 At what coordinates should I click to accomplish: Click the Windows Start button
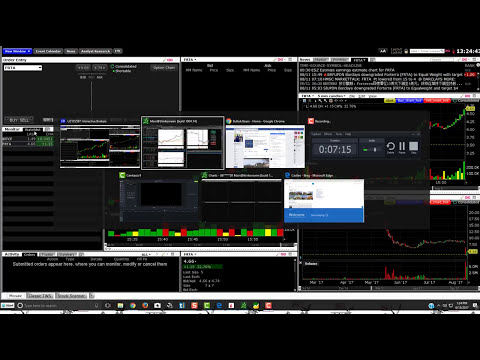point(8,305)
